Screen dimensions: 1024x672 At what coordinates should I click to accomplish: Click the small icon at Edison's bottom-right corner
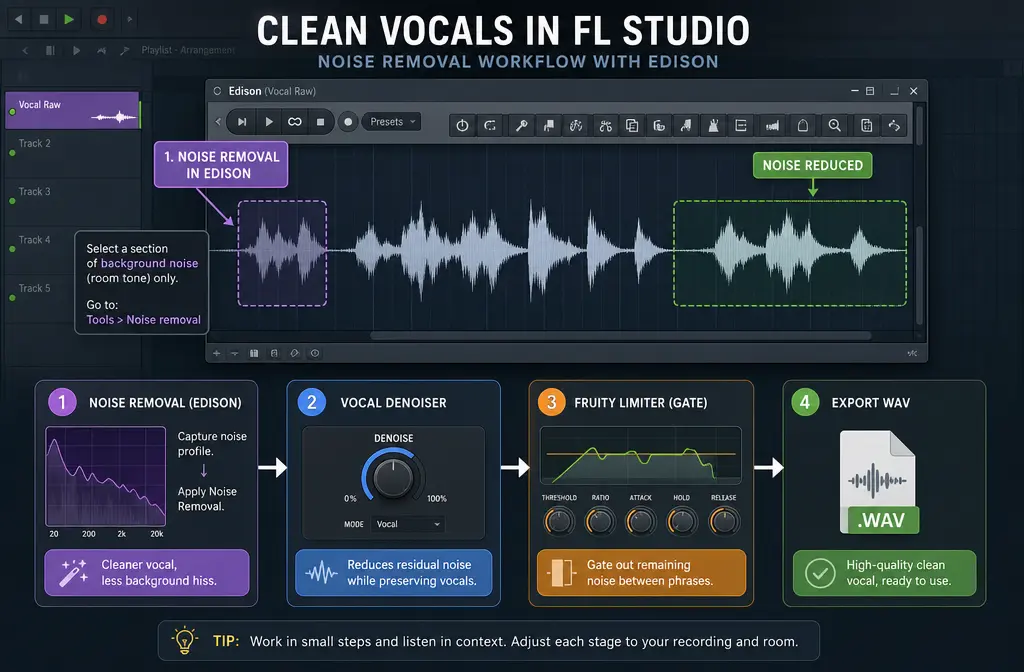(912, 353)
